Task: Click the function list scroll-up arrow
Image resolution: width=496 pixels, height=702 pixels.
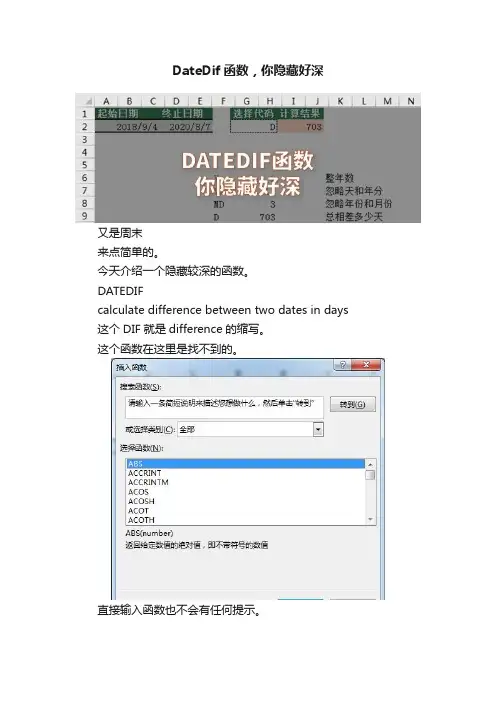Action: tap(370, 464)
